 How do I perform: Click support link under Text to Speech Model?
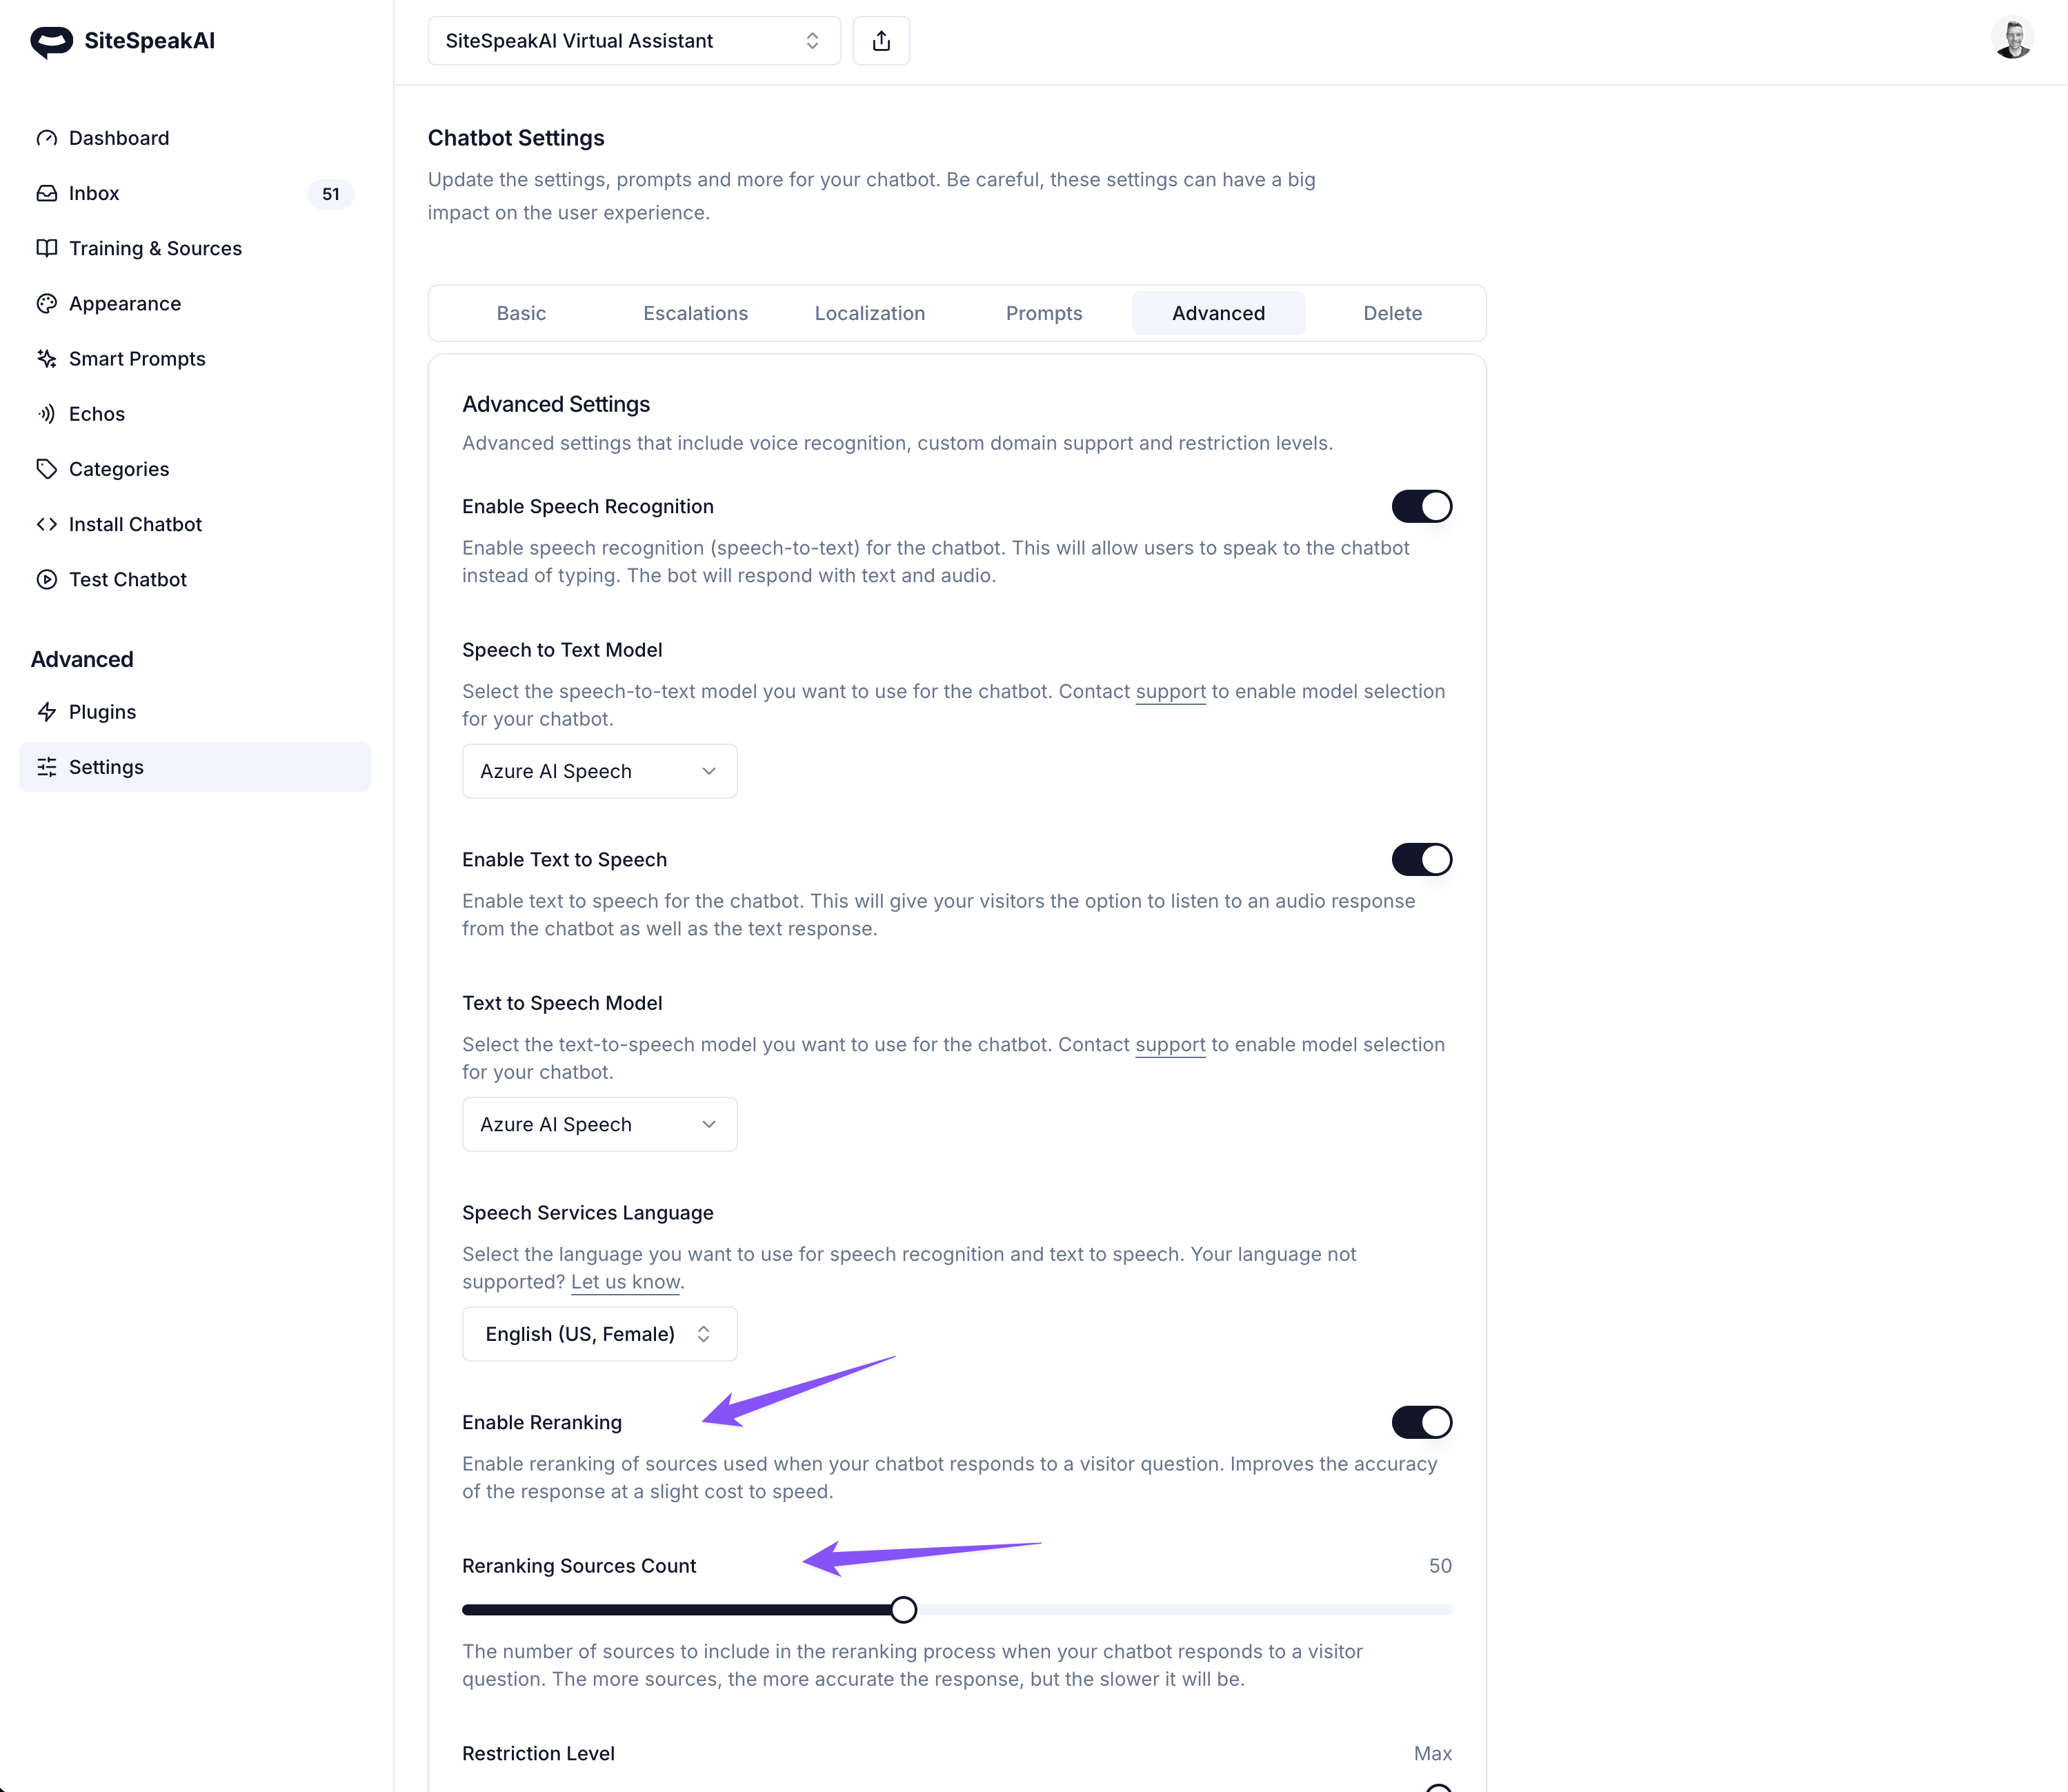1169,1044
